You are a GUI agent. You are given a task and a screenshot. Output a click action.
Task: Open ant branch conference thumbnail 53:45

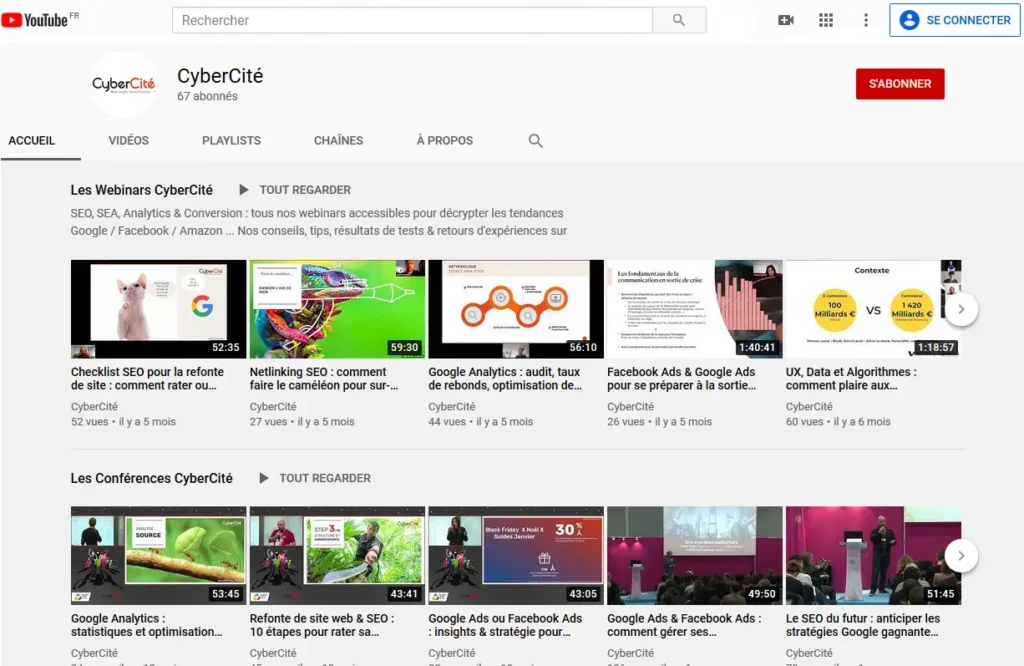point(159,556)
